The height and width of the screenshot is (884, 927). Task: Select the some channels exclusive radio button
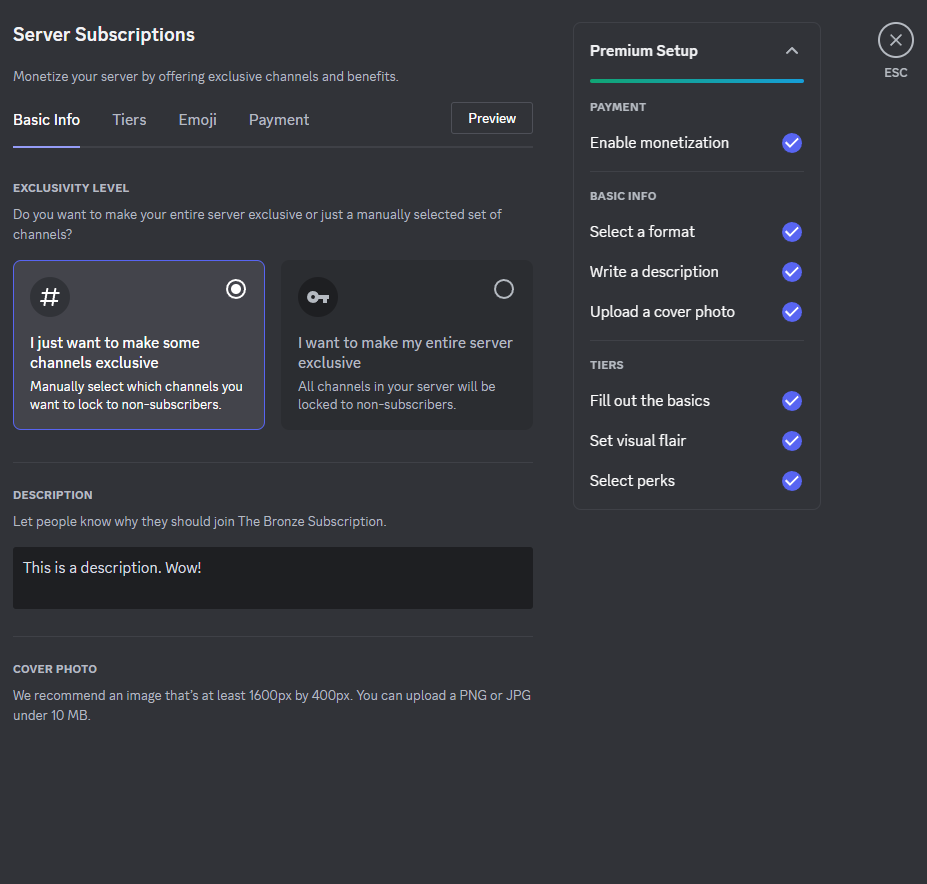click(x=236, y=289)
